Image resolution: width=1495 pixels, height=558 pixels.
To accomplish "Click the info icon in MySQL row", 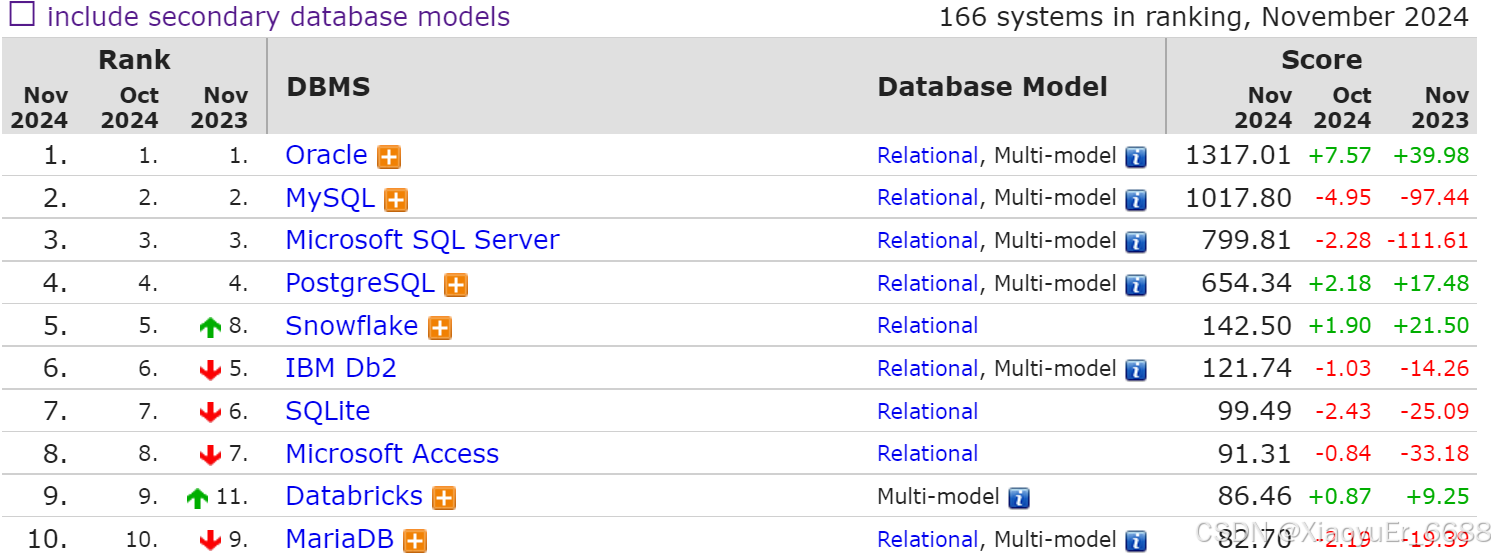I will pos(1136,200).
